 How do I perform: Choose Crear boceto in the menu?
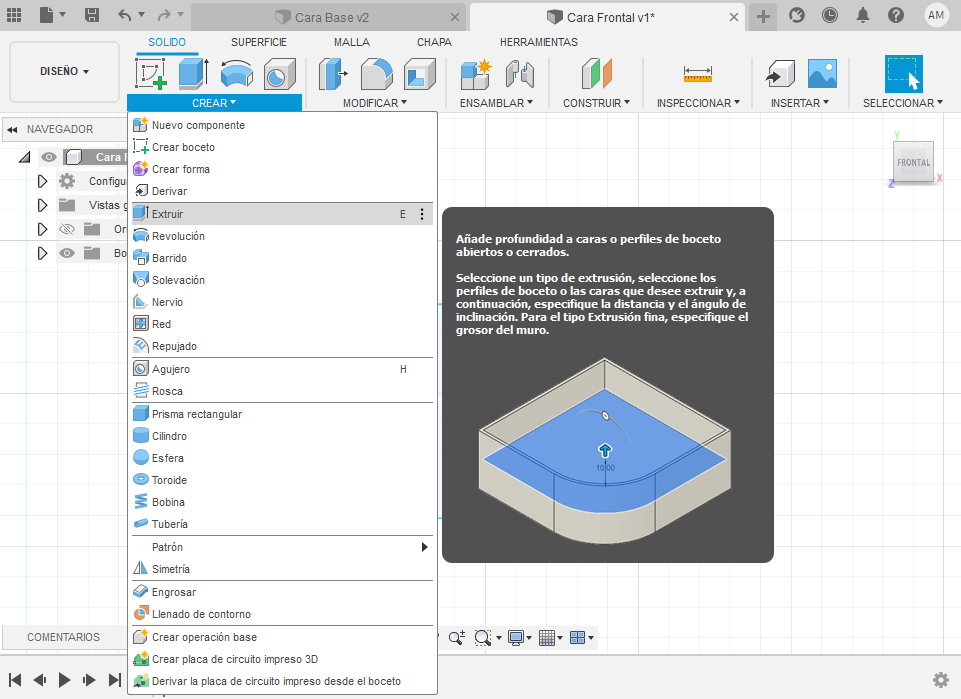[283, 147]
